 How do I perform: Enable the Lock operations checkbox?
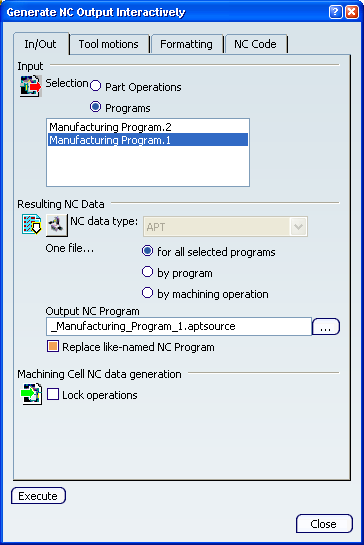[x=53, y=394]
